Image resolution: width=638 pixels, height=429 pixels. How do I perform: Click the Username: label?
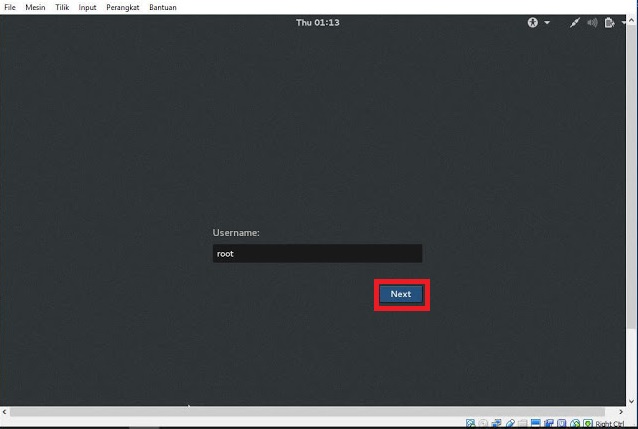[236, 233]
